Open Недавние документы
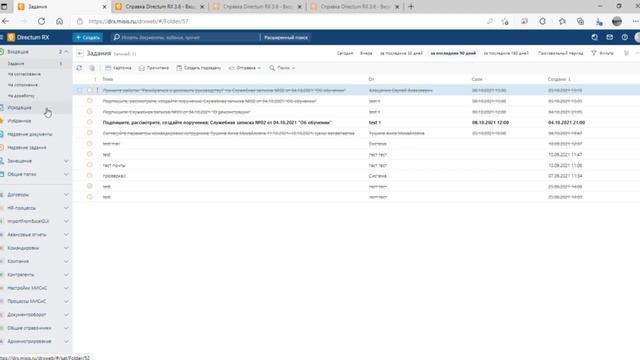The width and height of the screenshot is (640, 360). (30, 134)
